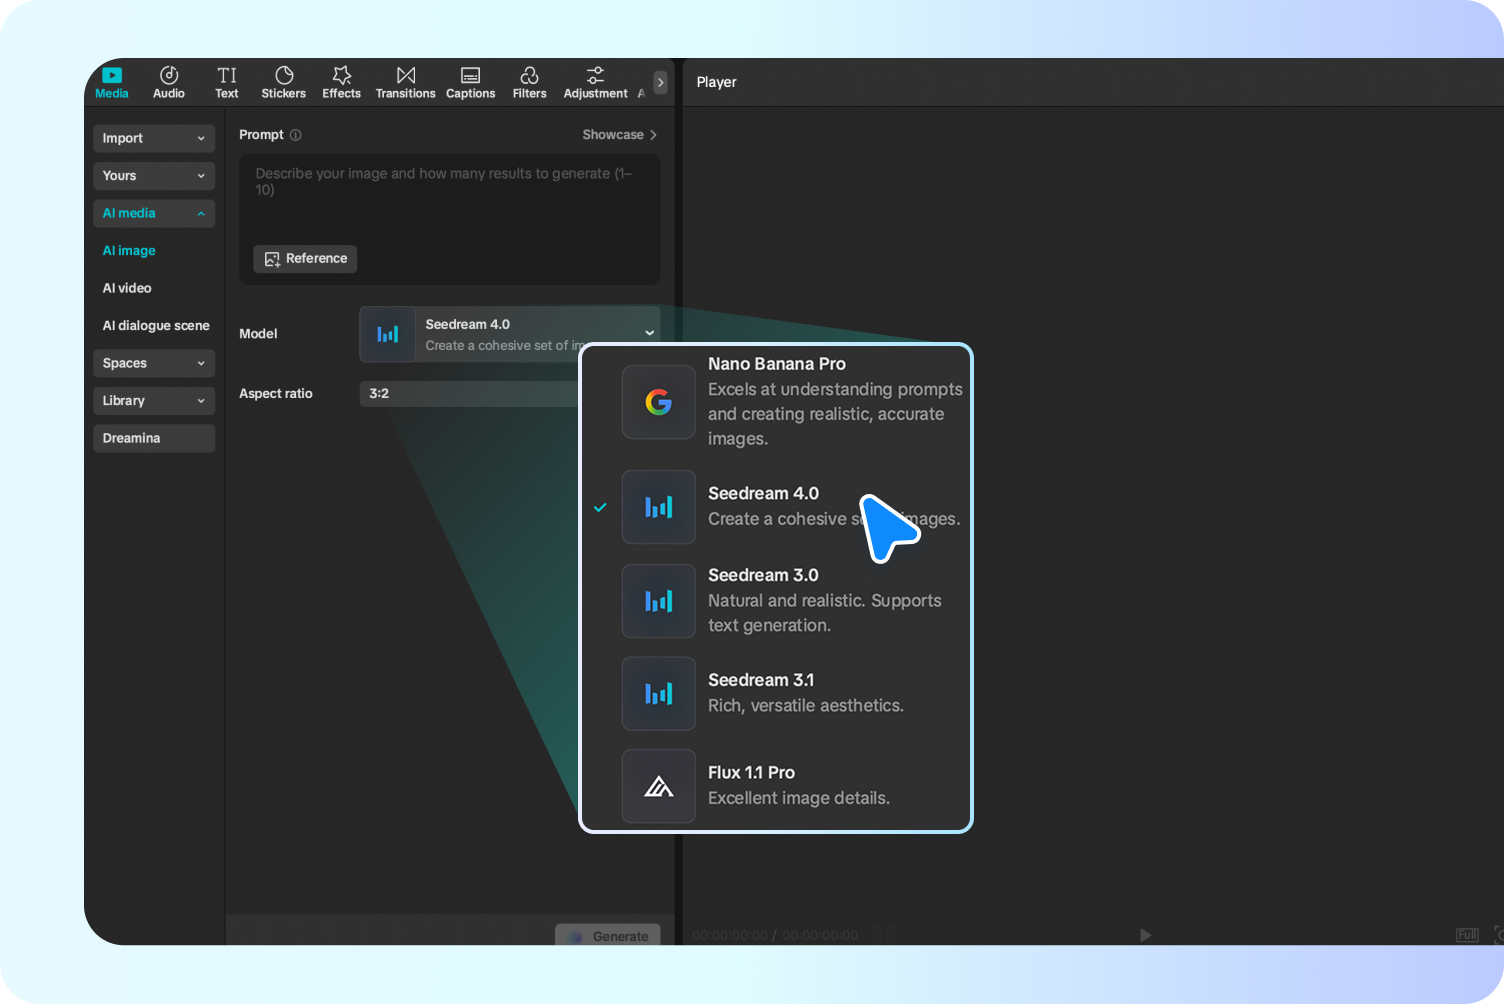Switch to the Audio tab
This screenshot has width=1504, height=1004.
tap(169, 83)
